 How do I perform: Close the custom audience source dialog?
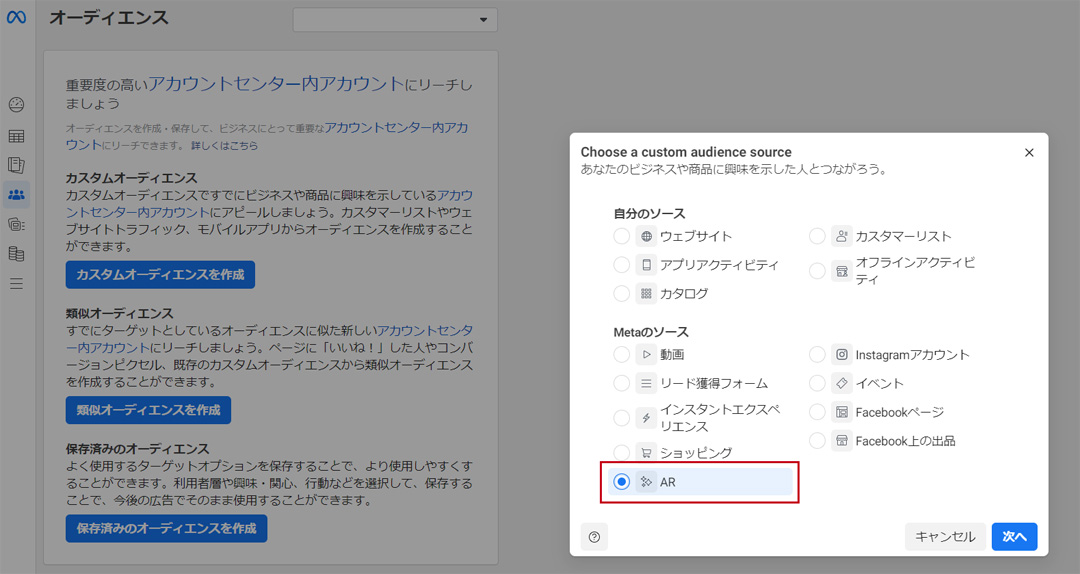tap(1029, 153)
